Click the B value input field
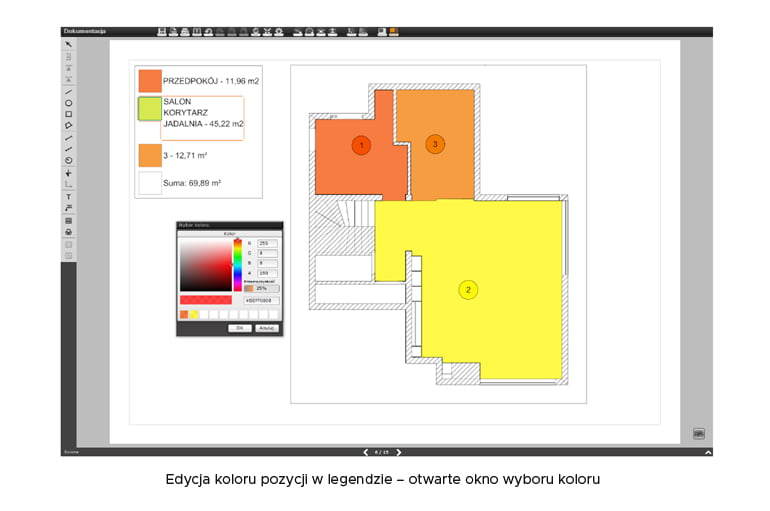The height and width of the screenshot is (511, 770). click(x=267, y=263)
